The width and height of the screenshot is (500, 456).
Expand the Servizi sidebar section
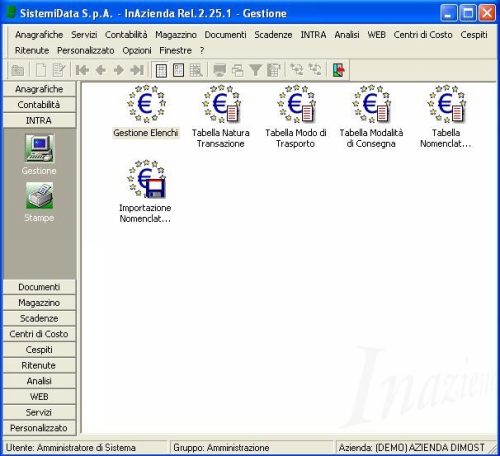39,412
